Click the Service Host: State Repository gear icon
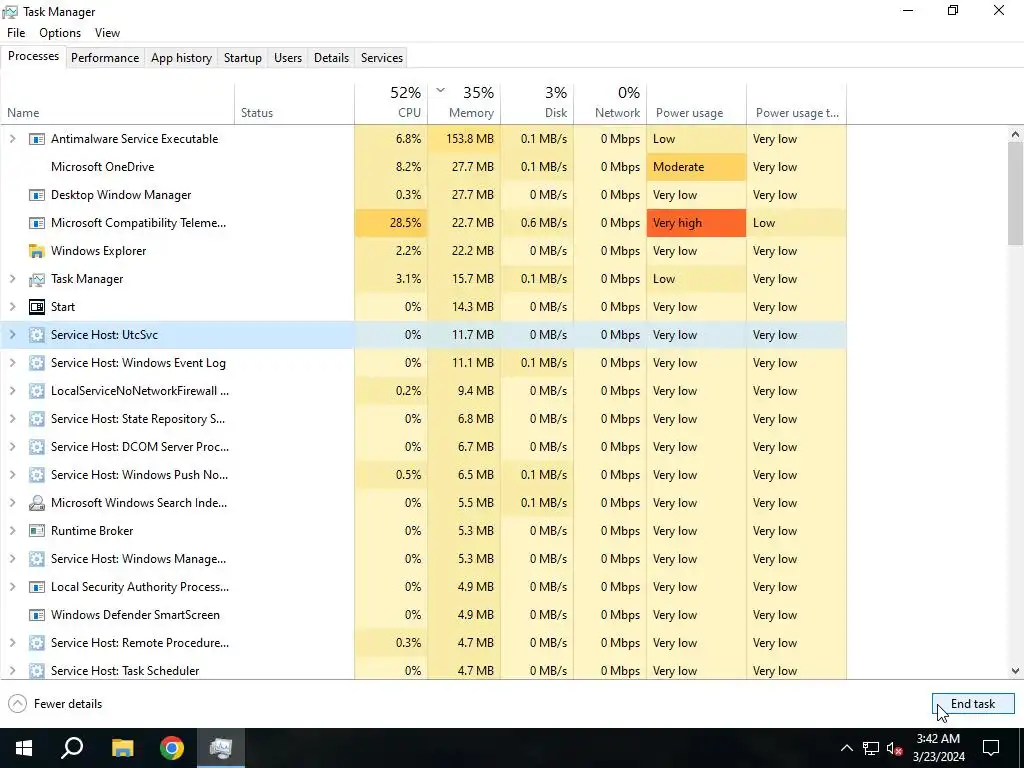 (x=37, y=419)
